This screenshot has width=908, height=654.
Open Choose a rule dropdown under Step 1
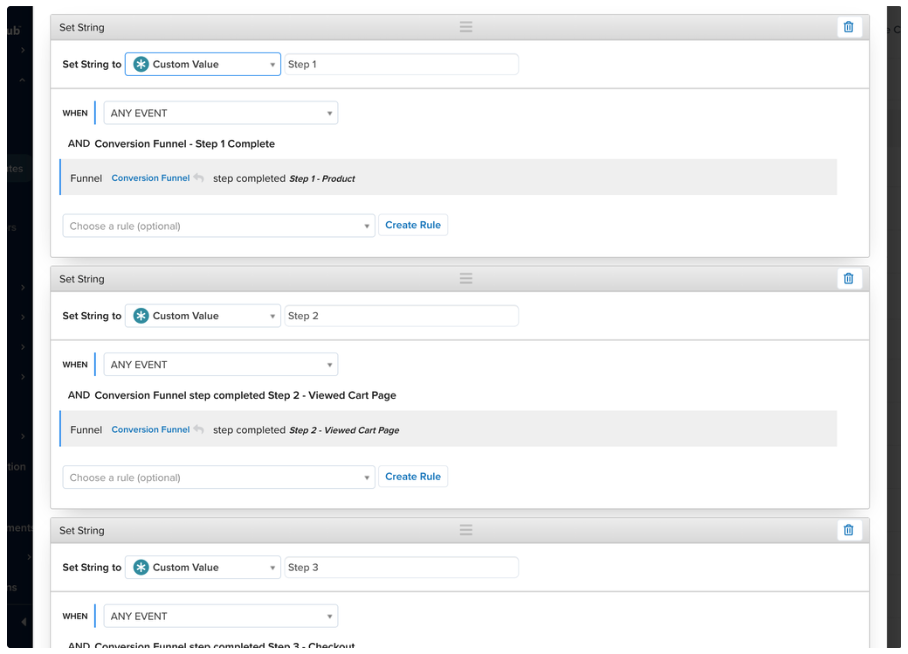219,226
